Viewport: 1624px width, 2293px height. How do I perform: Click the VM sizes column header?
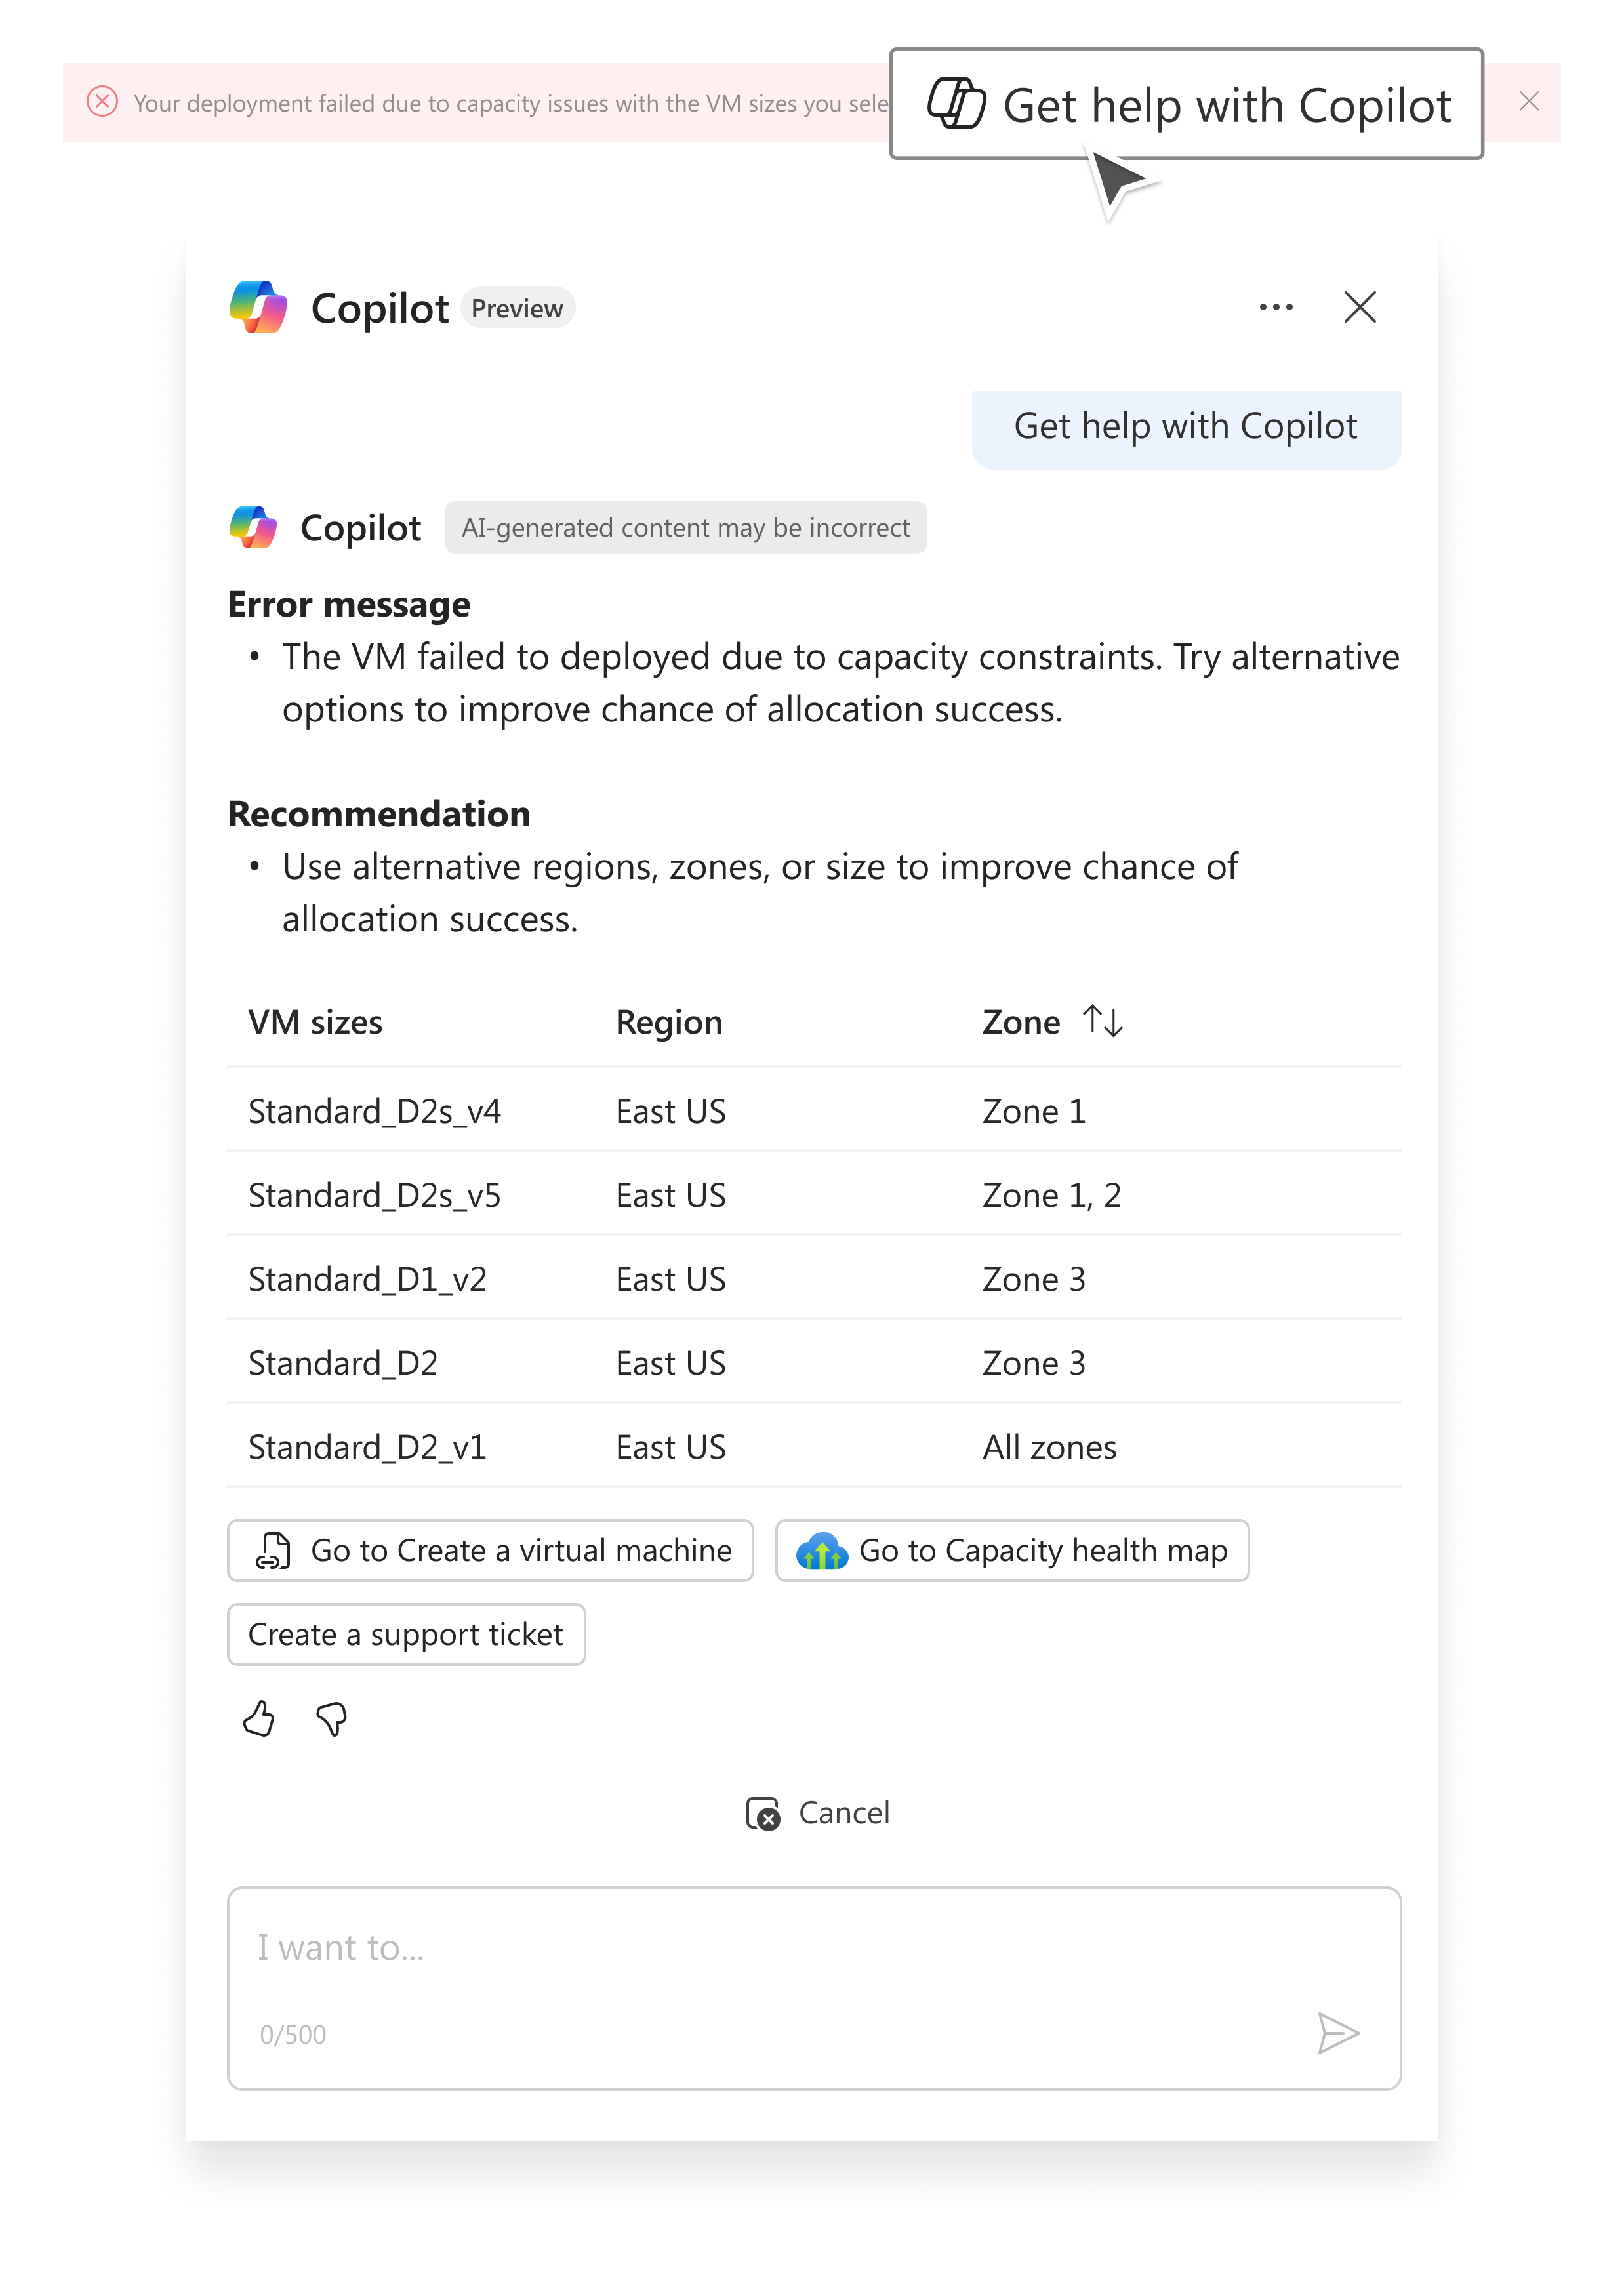[x=315, y=1022]
